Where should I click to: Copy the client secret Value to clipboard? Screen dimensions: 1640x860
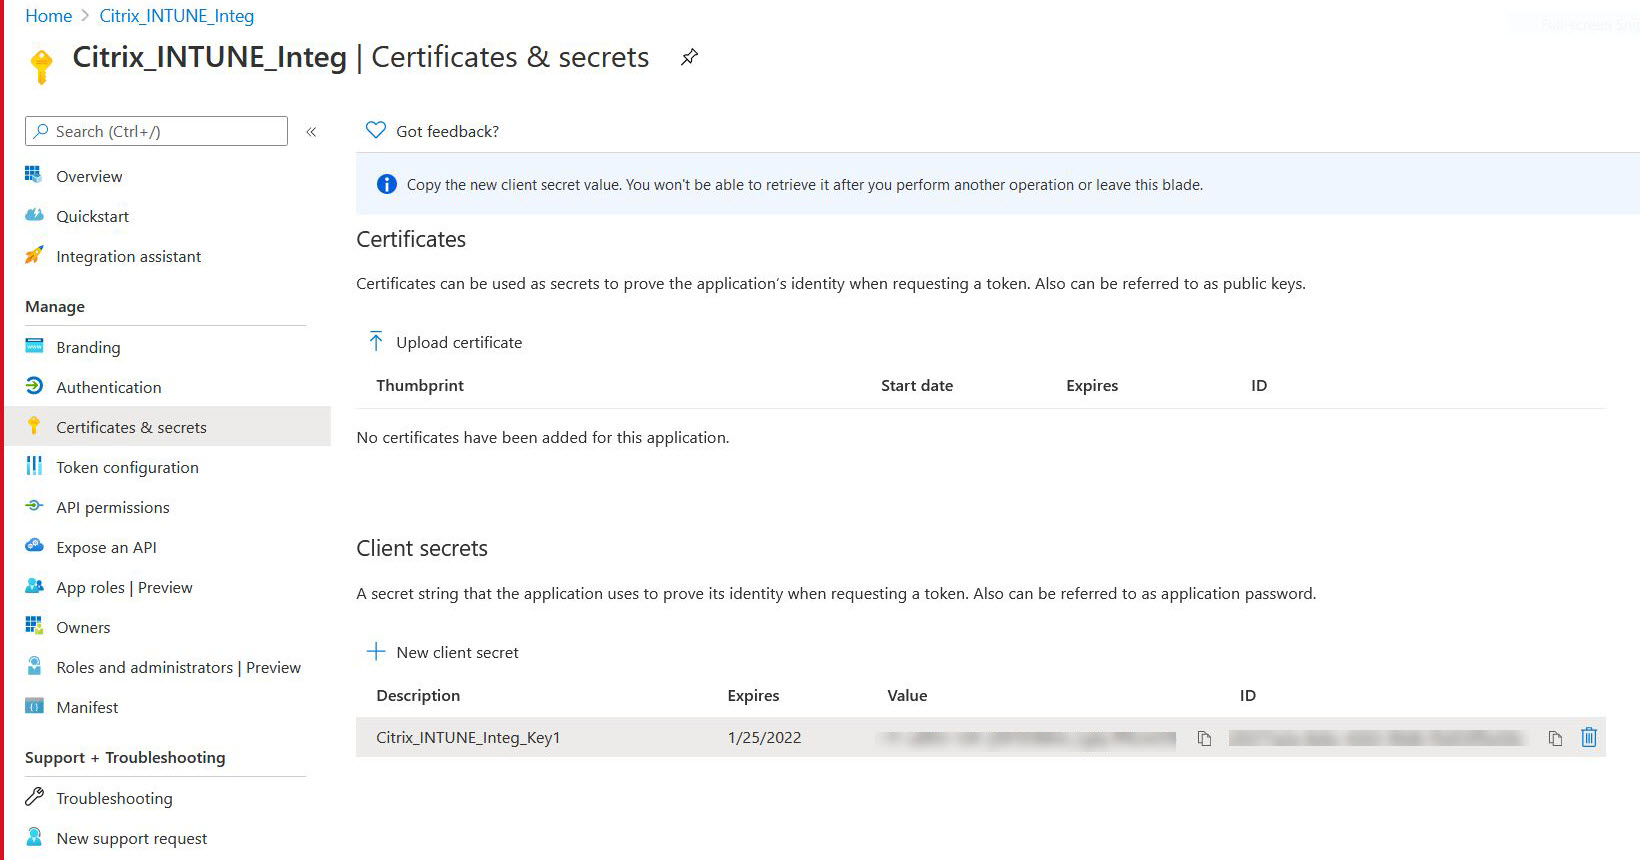point(1204,738)
